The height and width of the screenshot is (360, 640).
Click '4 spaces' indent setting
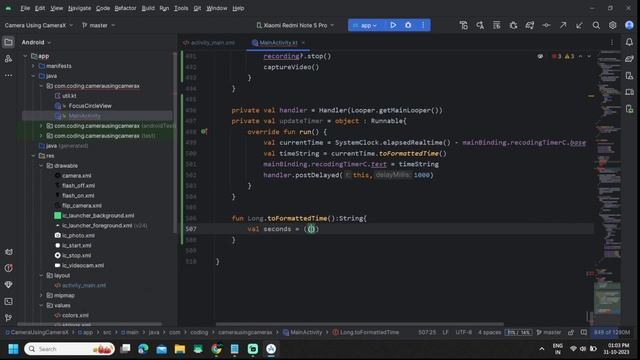pyautogui.click(x=489, y=332)
